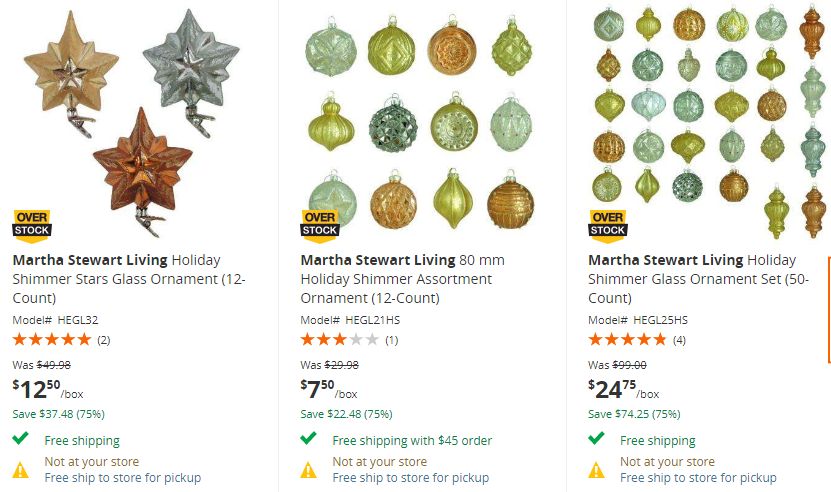Click green free shipping checkmark for Shimmer Stars
Screen dimensions: 831x492
(21, 439)
